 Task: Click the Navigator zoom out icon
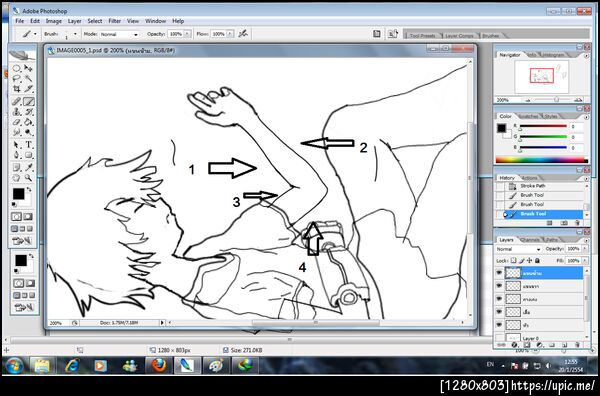528,100
